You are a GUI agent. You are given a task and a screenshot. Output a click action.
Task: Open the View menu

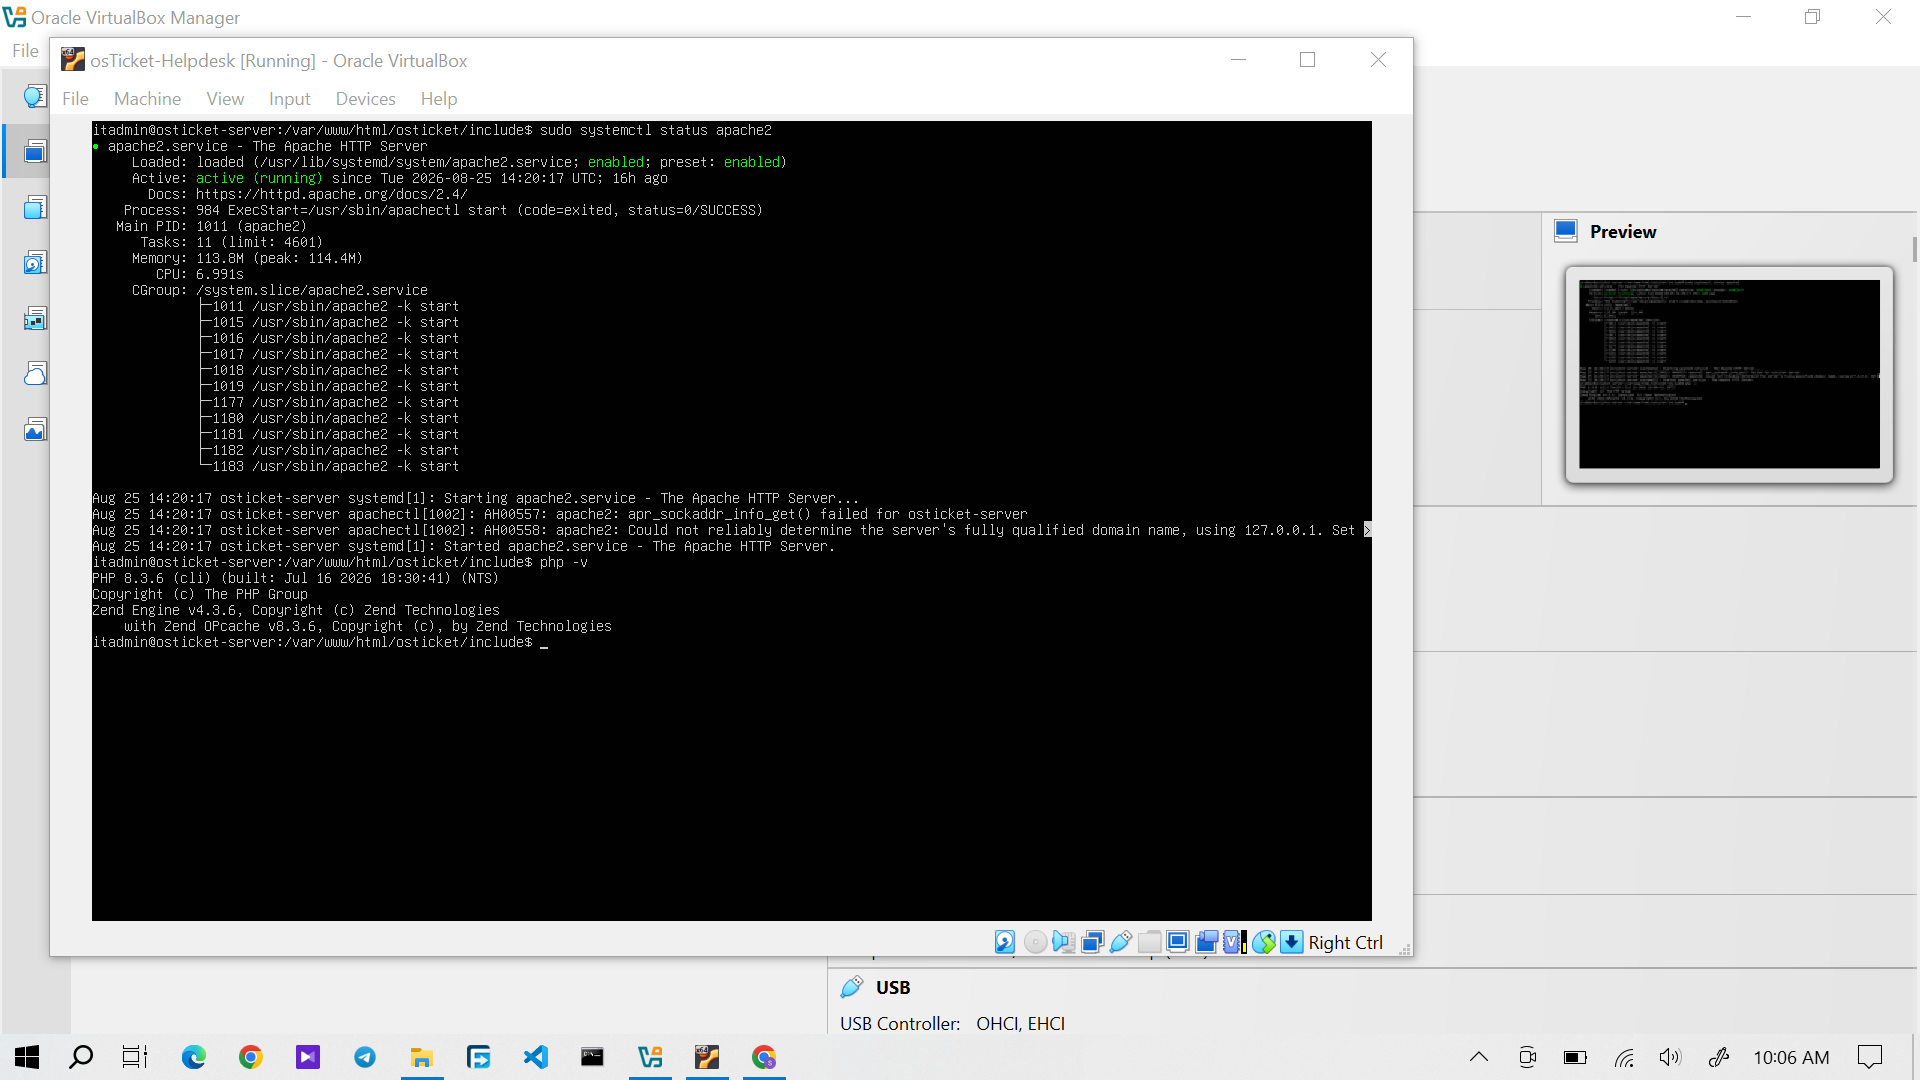tap(225, 98)
